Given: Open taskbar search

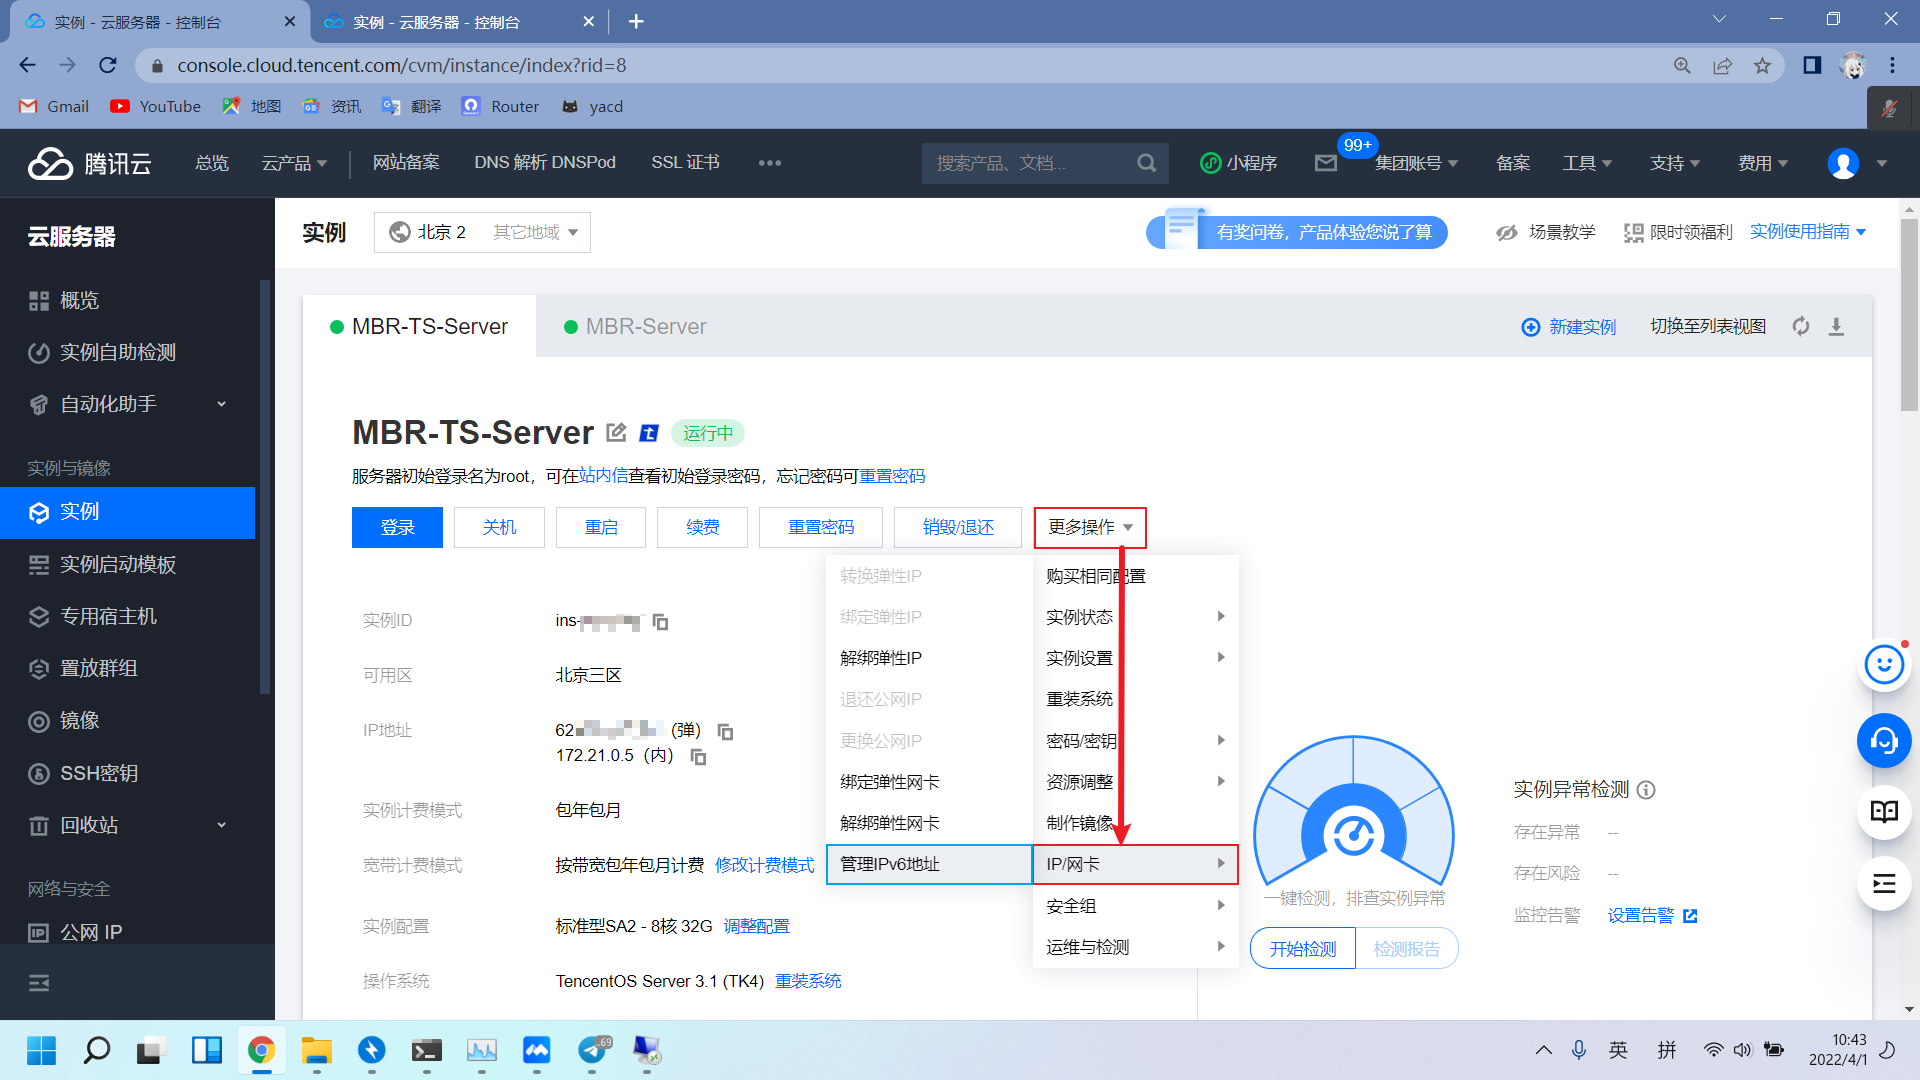Looking at the screenshot, I should 96,1050.
